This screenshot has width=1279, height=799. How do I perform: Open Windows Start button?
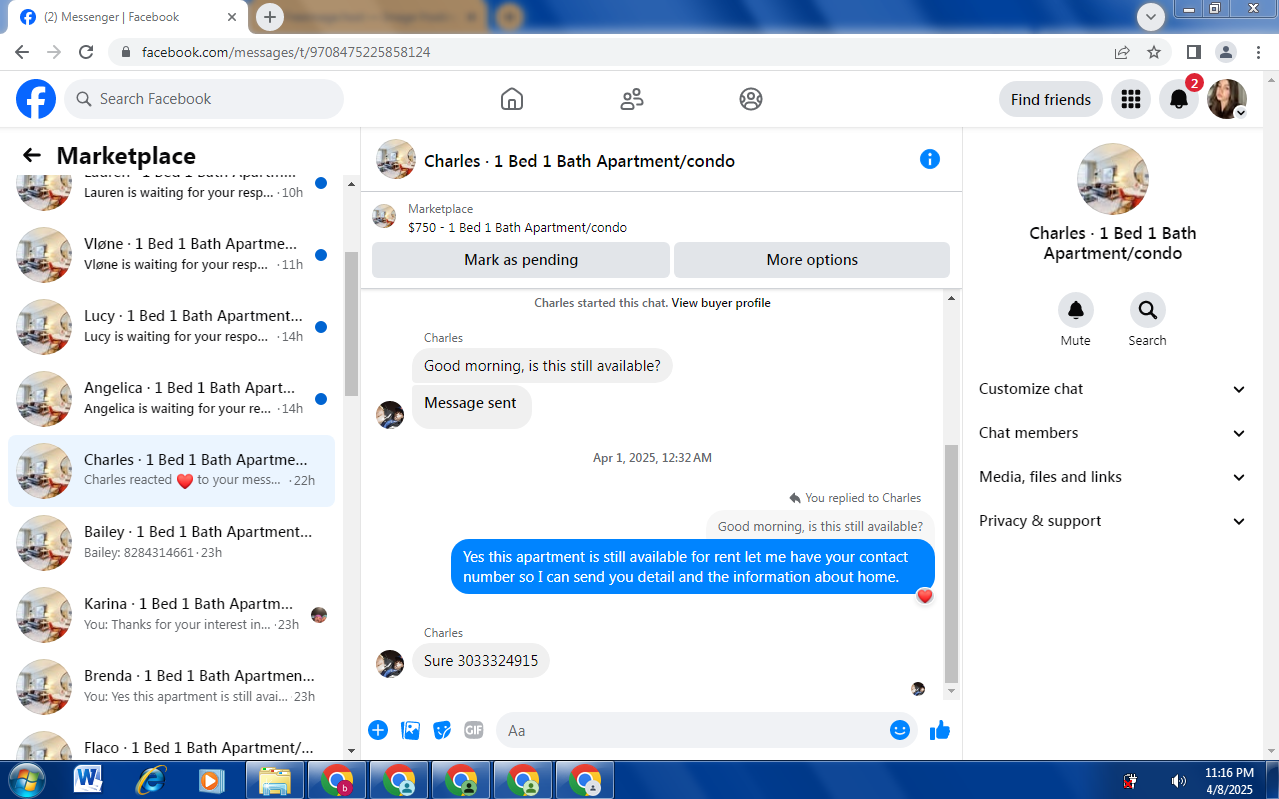(25, 780)
